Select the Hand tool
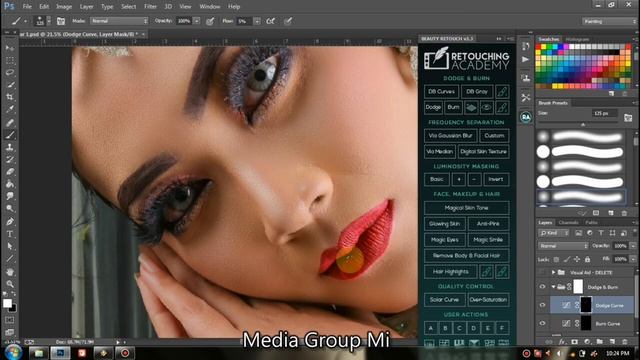The image size is (640, 360). coord(10,271)
